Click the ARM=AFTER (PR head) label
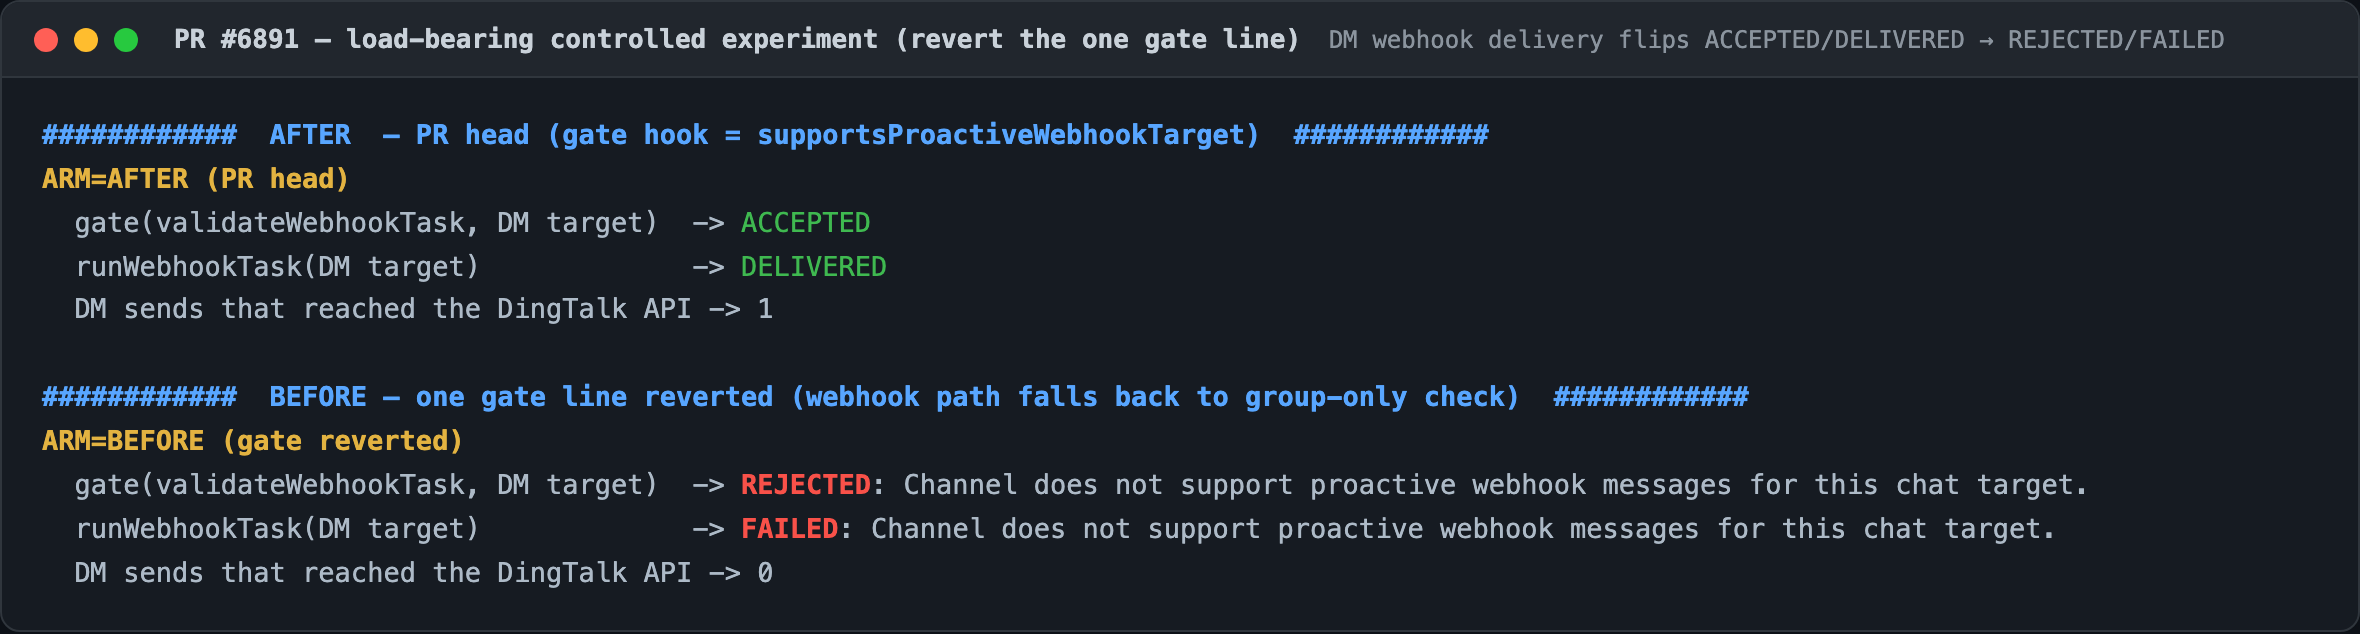 click(196, 179)
